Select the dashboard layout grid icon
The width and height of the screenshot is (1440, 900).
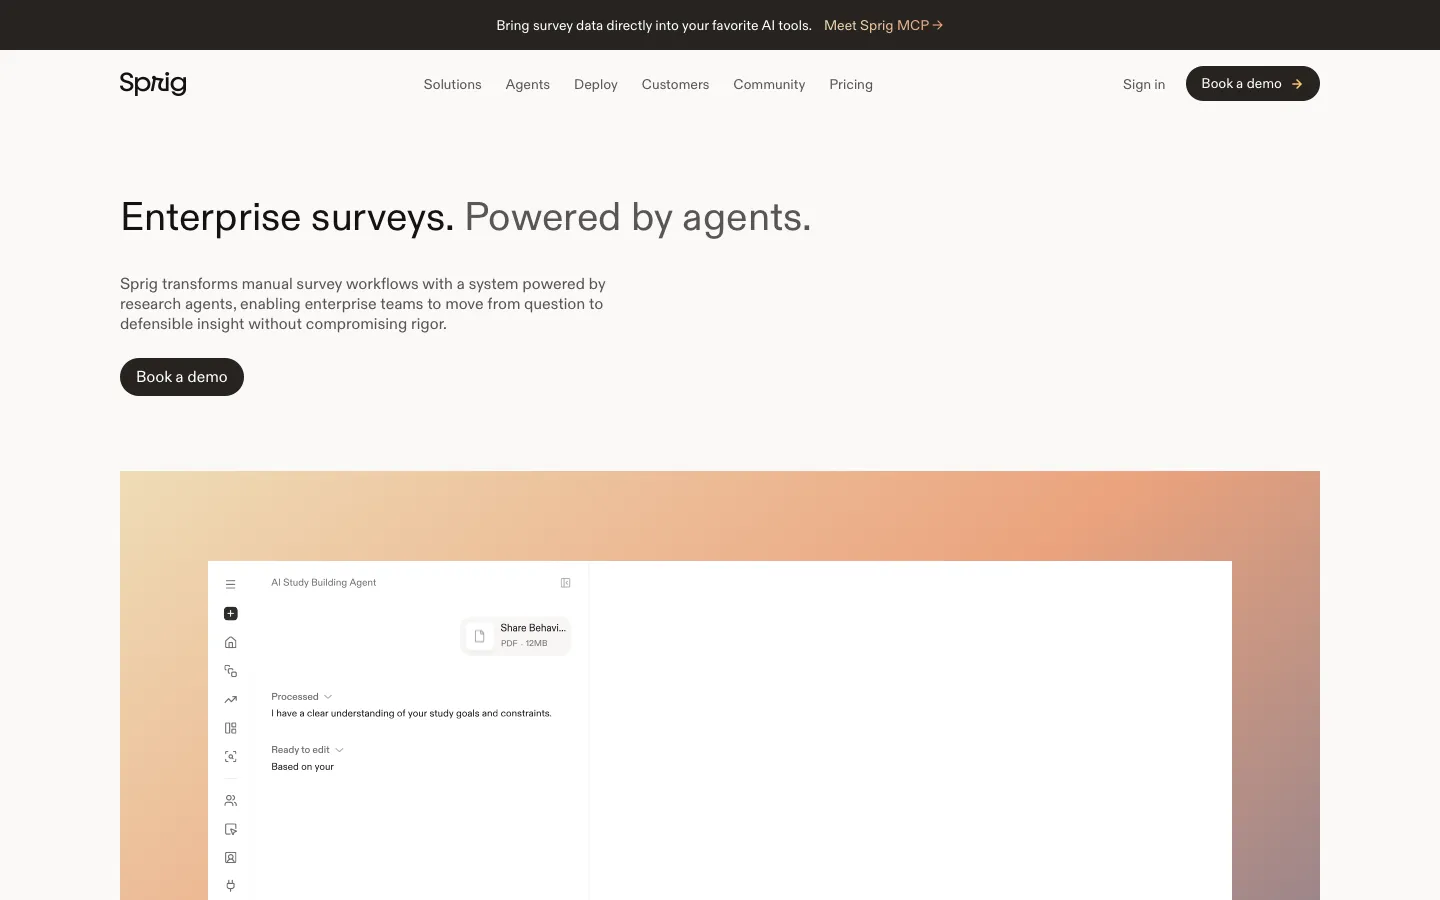[x=230, y=728]
